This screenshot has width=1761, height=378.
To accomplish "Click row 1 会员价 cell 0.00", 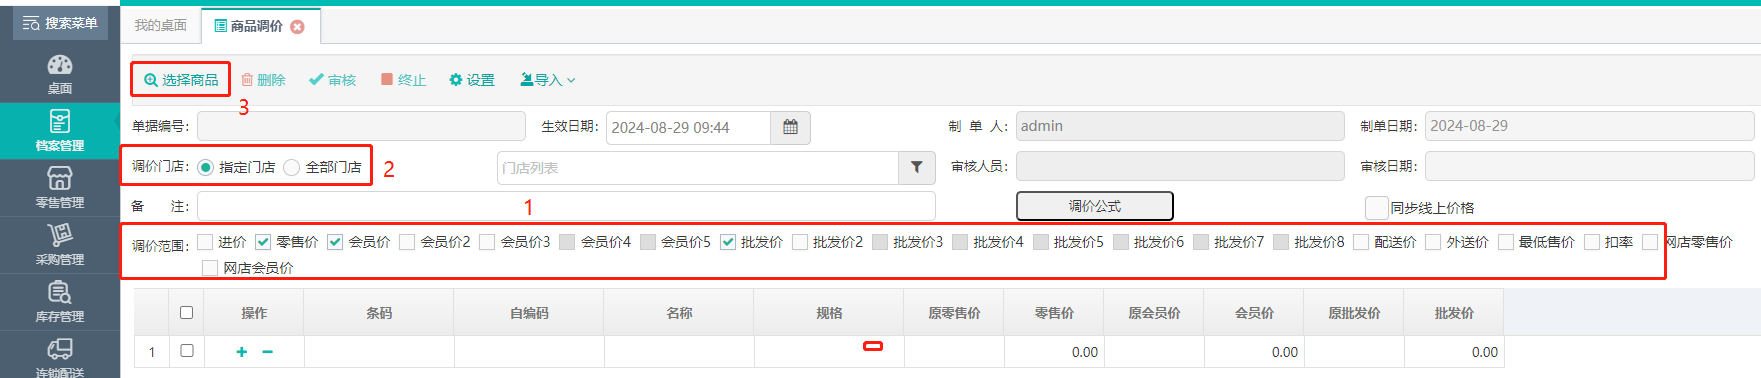I will pos(1254,352).
